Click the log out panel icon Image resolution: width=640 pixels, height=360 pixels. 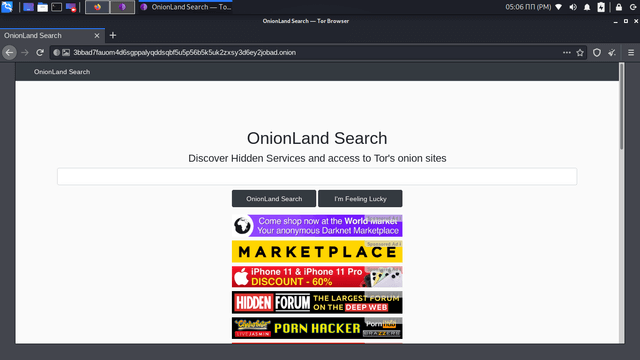pos(633,7)
